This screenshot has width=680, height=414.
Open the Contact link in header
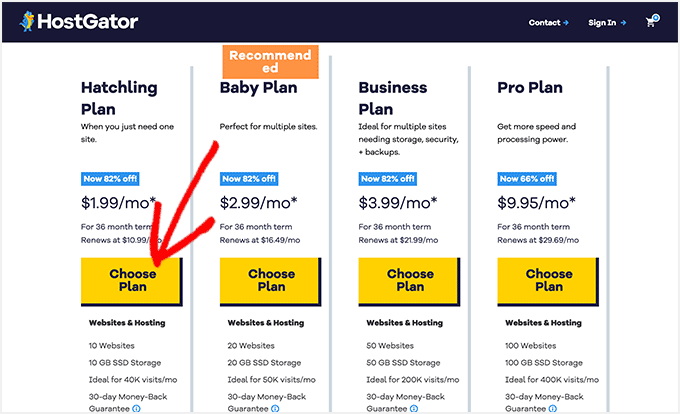[x=548, y=22]
